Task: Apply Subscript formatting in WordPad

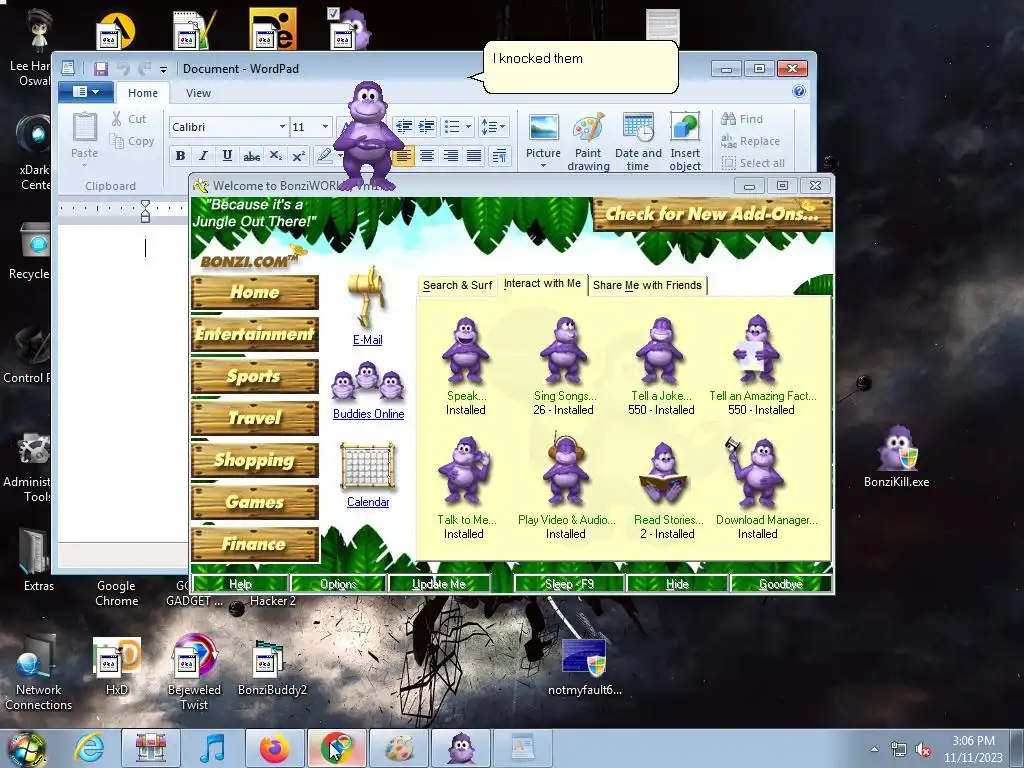Action: [276, 155]
